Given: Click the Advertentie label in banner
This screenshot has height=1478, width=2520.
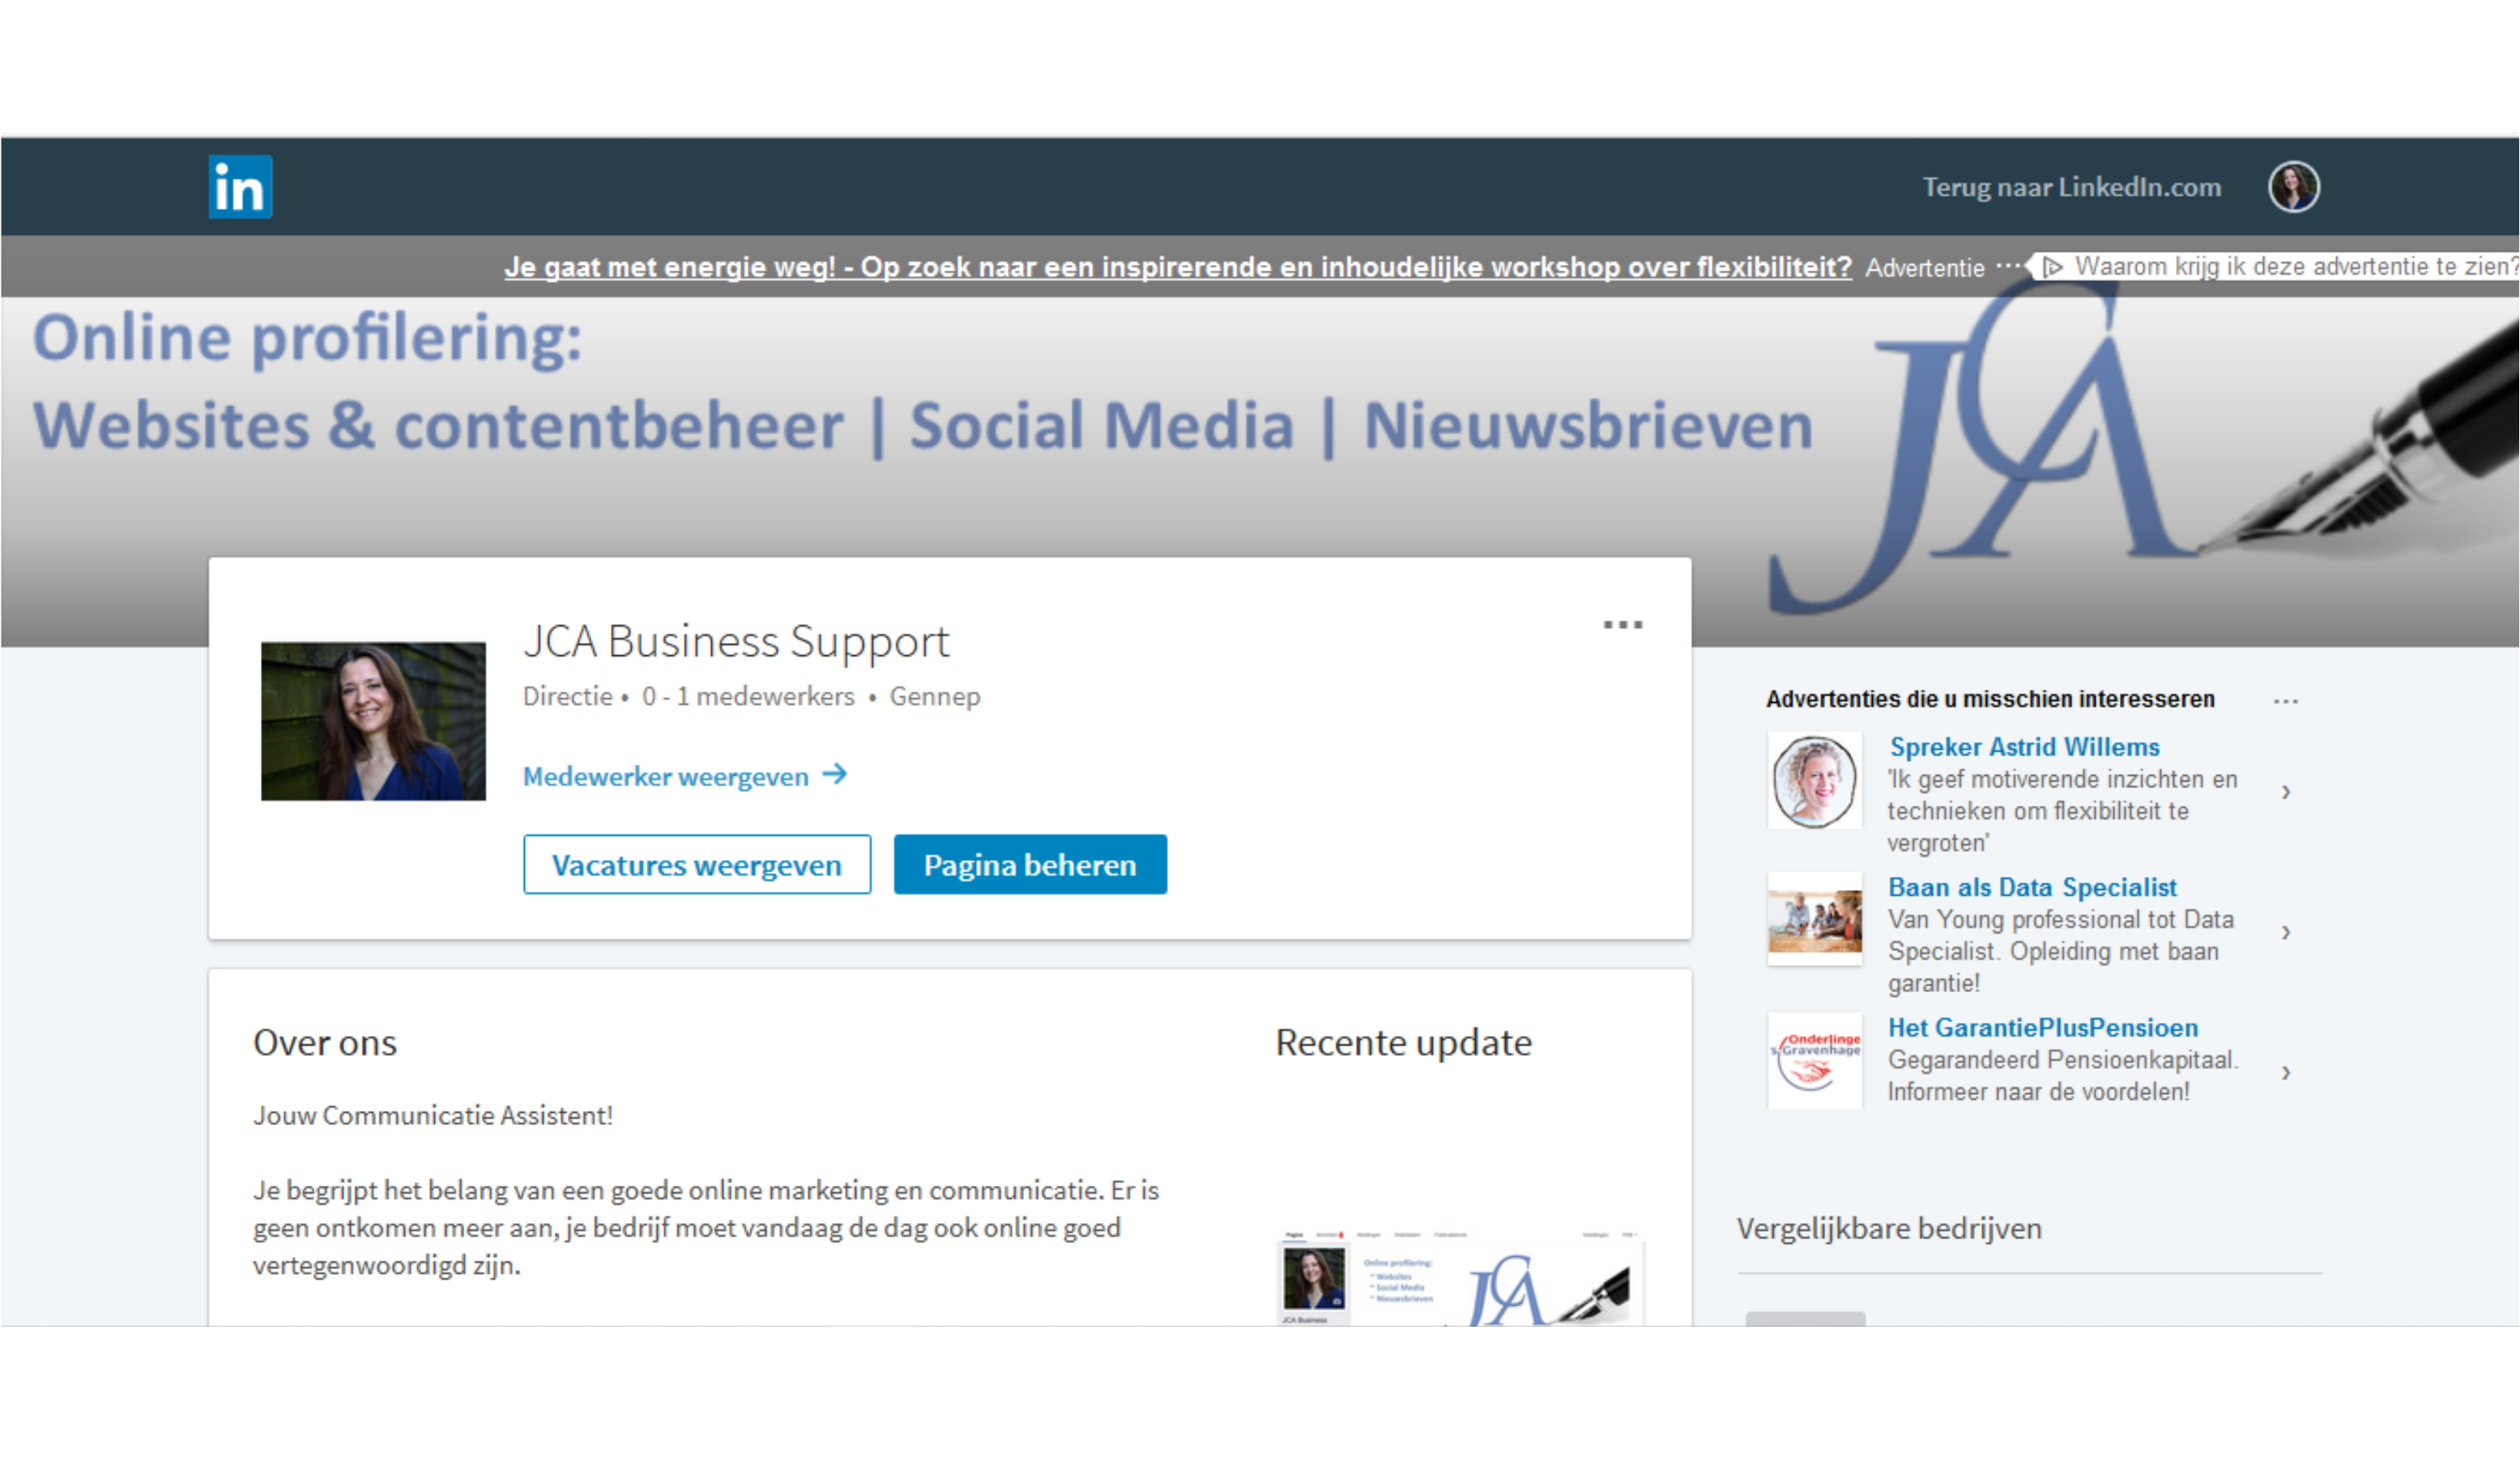Looking at the screenshot, I should coord(1924,267).
